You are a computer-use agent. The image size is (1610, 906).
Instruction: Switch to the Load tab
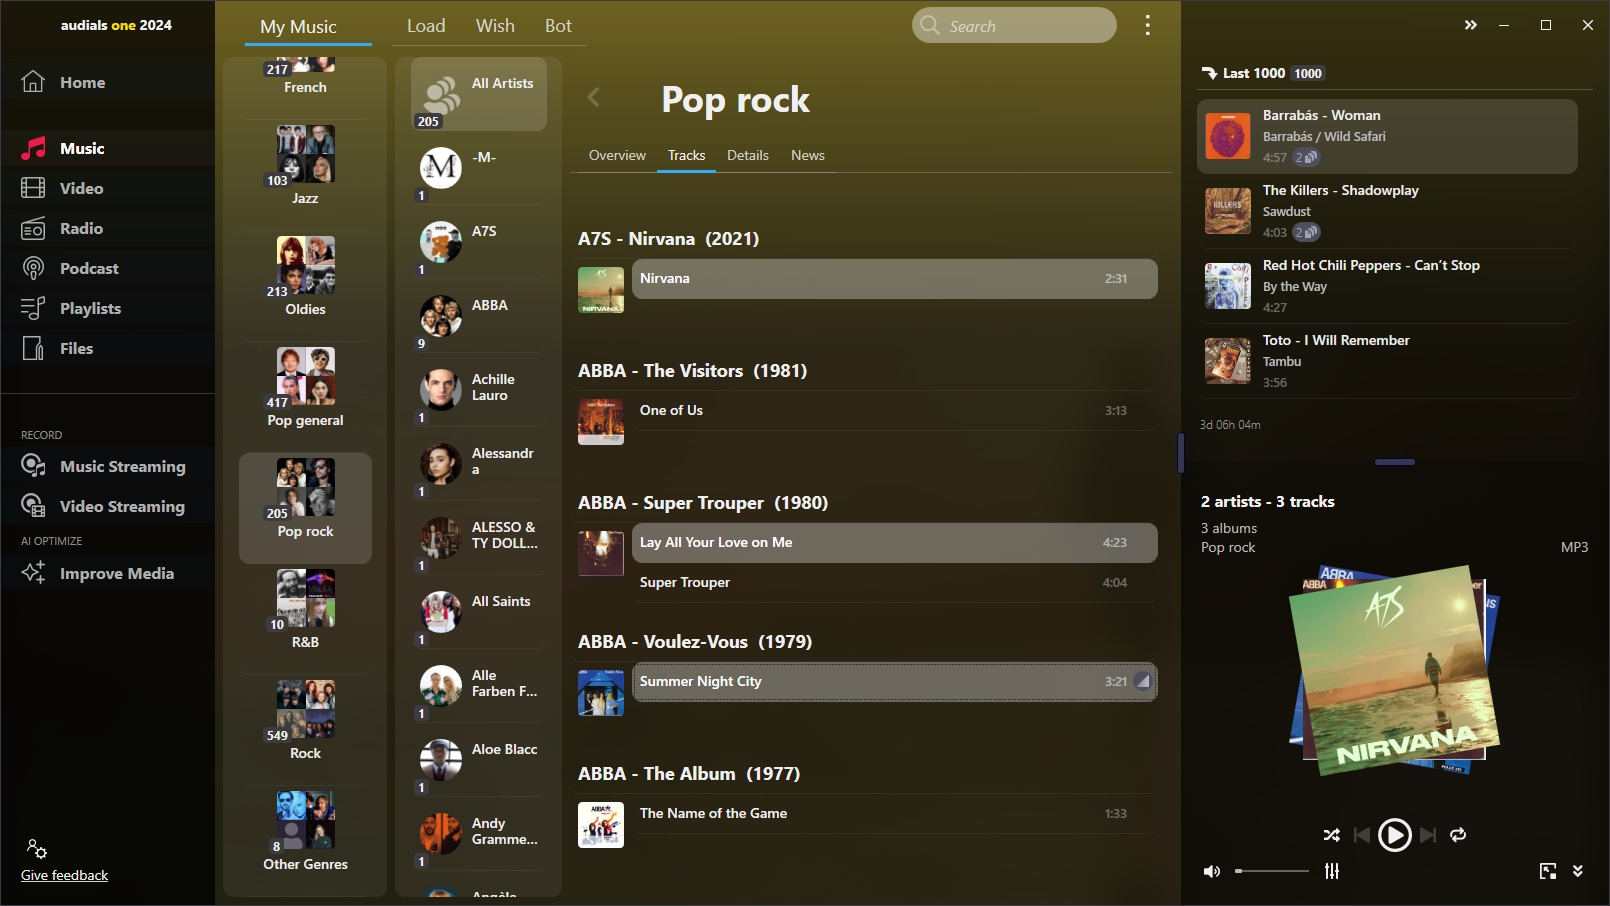click(426, 26)
